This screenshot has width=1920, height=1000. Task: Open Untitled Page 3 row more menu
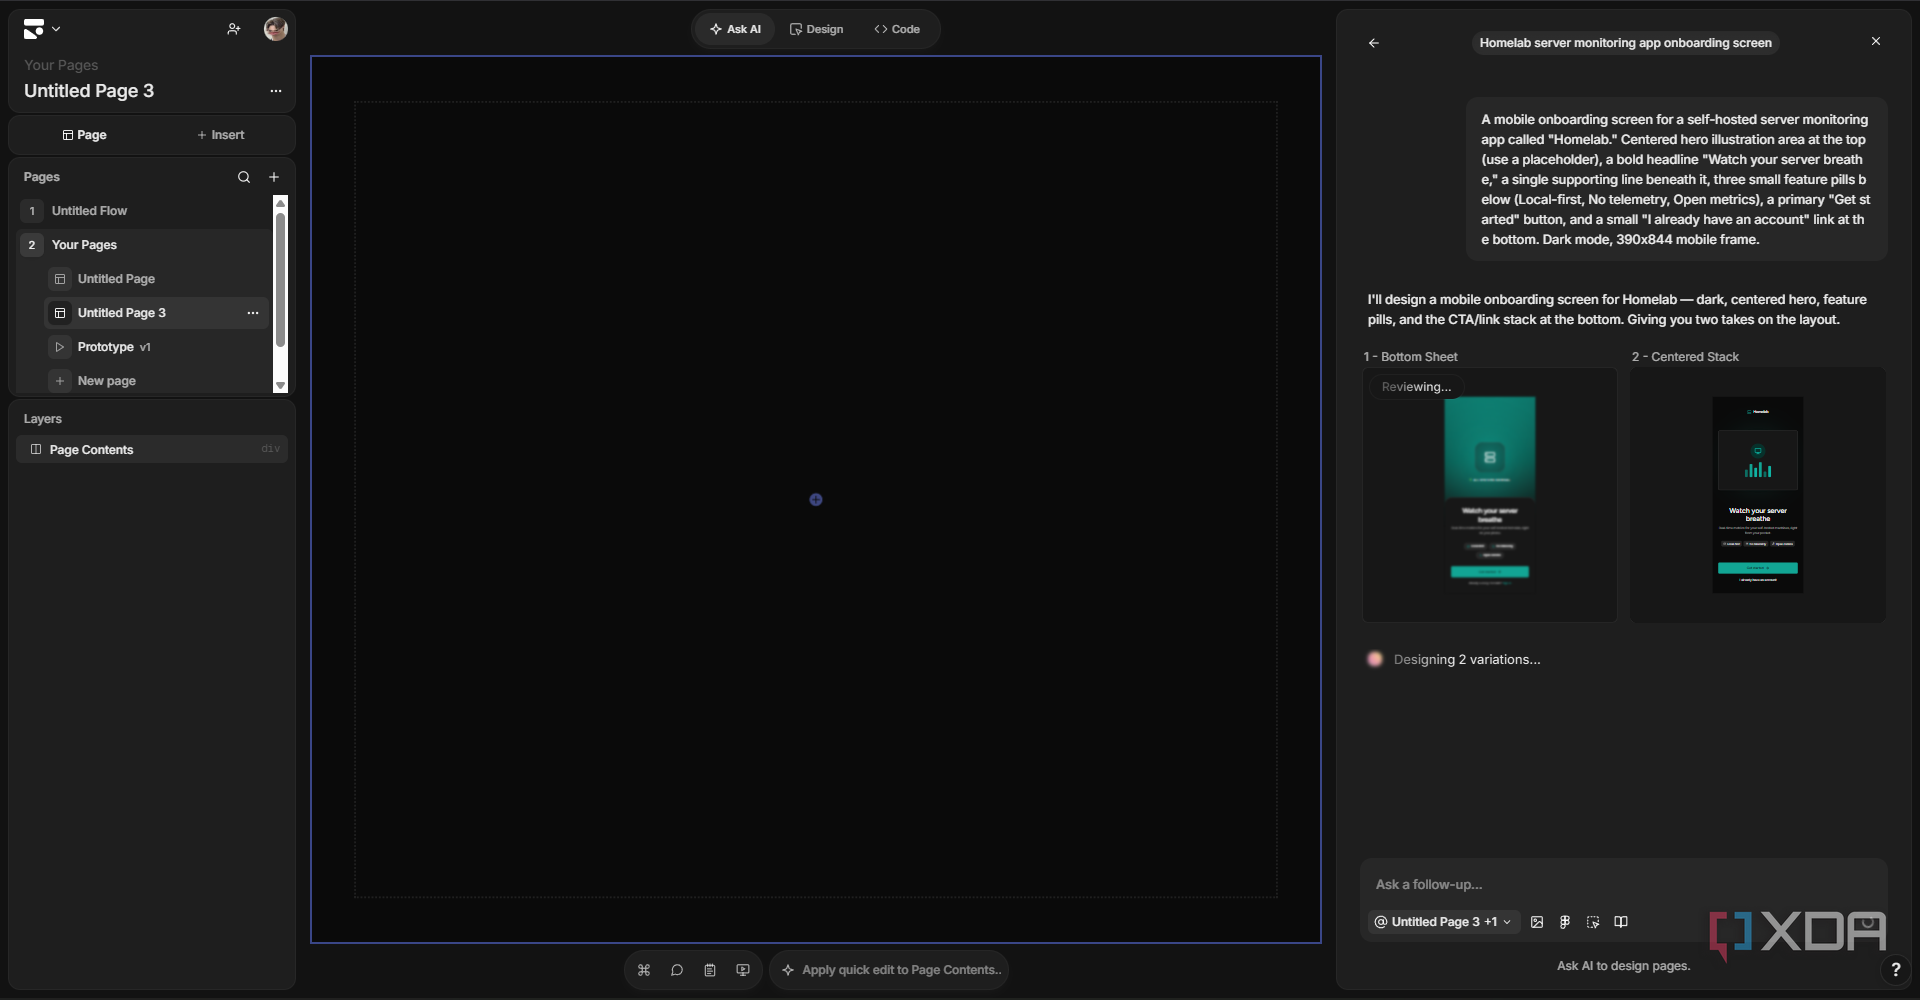(x=253, y=313)
